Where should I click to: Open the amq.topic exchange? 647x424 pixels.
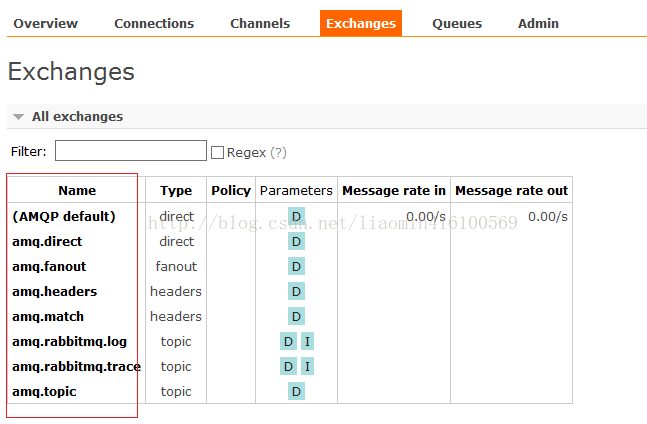[x=44, y=391]
